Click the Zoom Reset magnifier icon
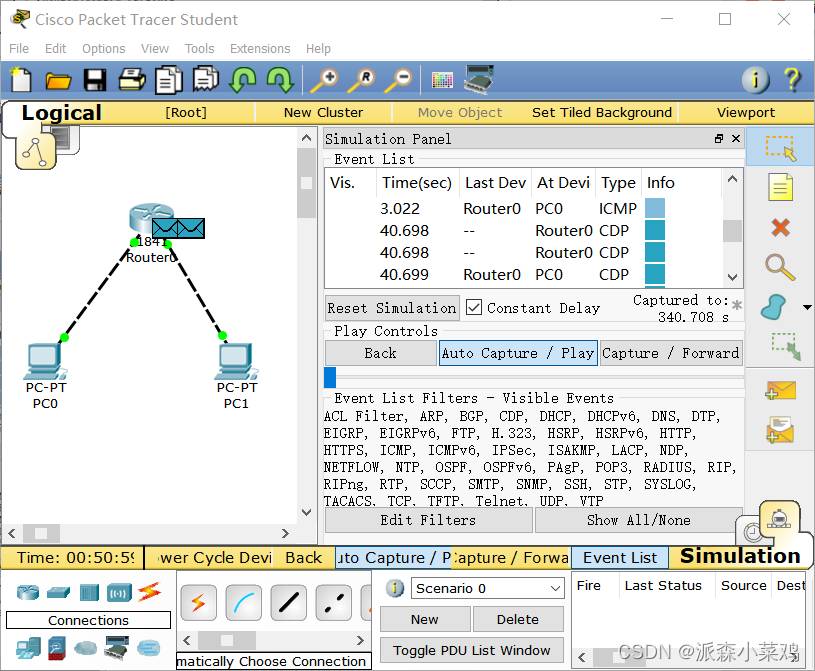This screenshot has width=815, height=671. 361,81
